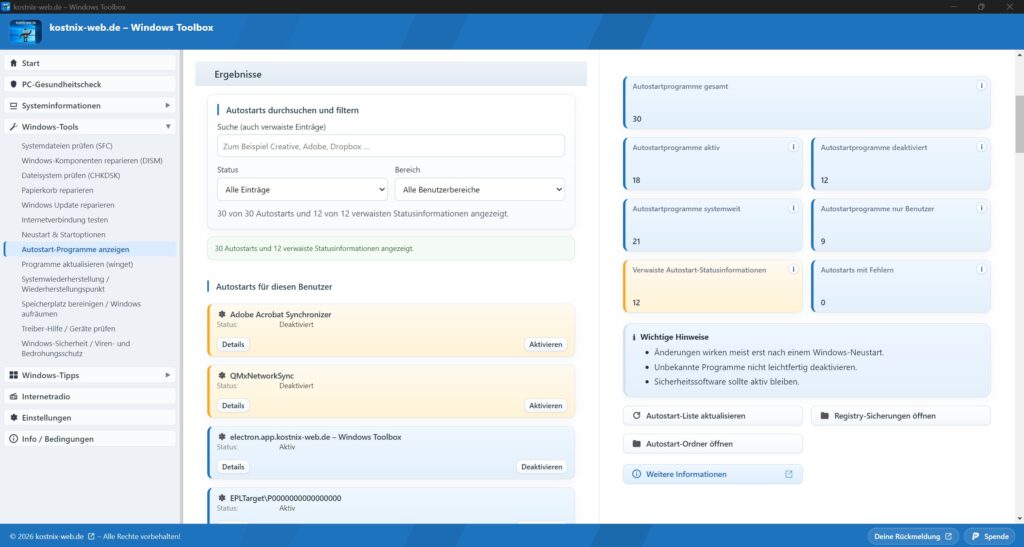Click Registry-Sicherungen öffnen button
The image size is (1024, 547).
point(901,416)
